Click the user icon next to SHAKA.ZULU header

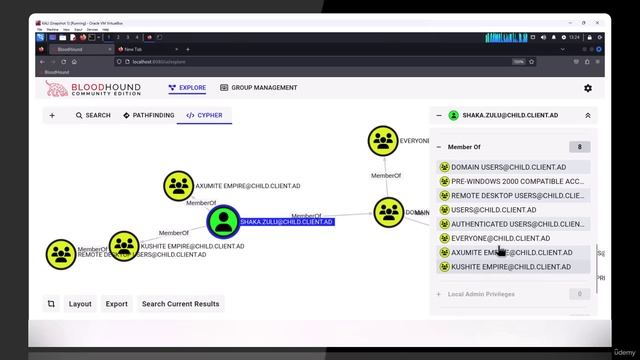[453, 116]
